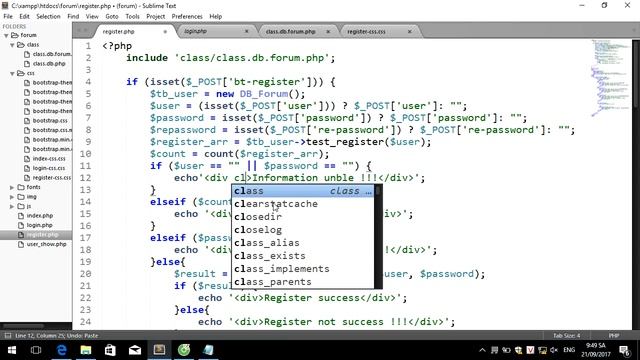Image resolution: width=640 pixels, height=360 pixels.
Task: Choose 'class' autocomplete suggestion
Action: click(303, 191)
